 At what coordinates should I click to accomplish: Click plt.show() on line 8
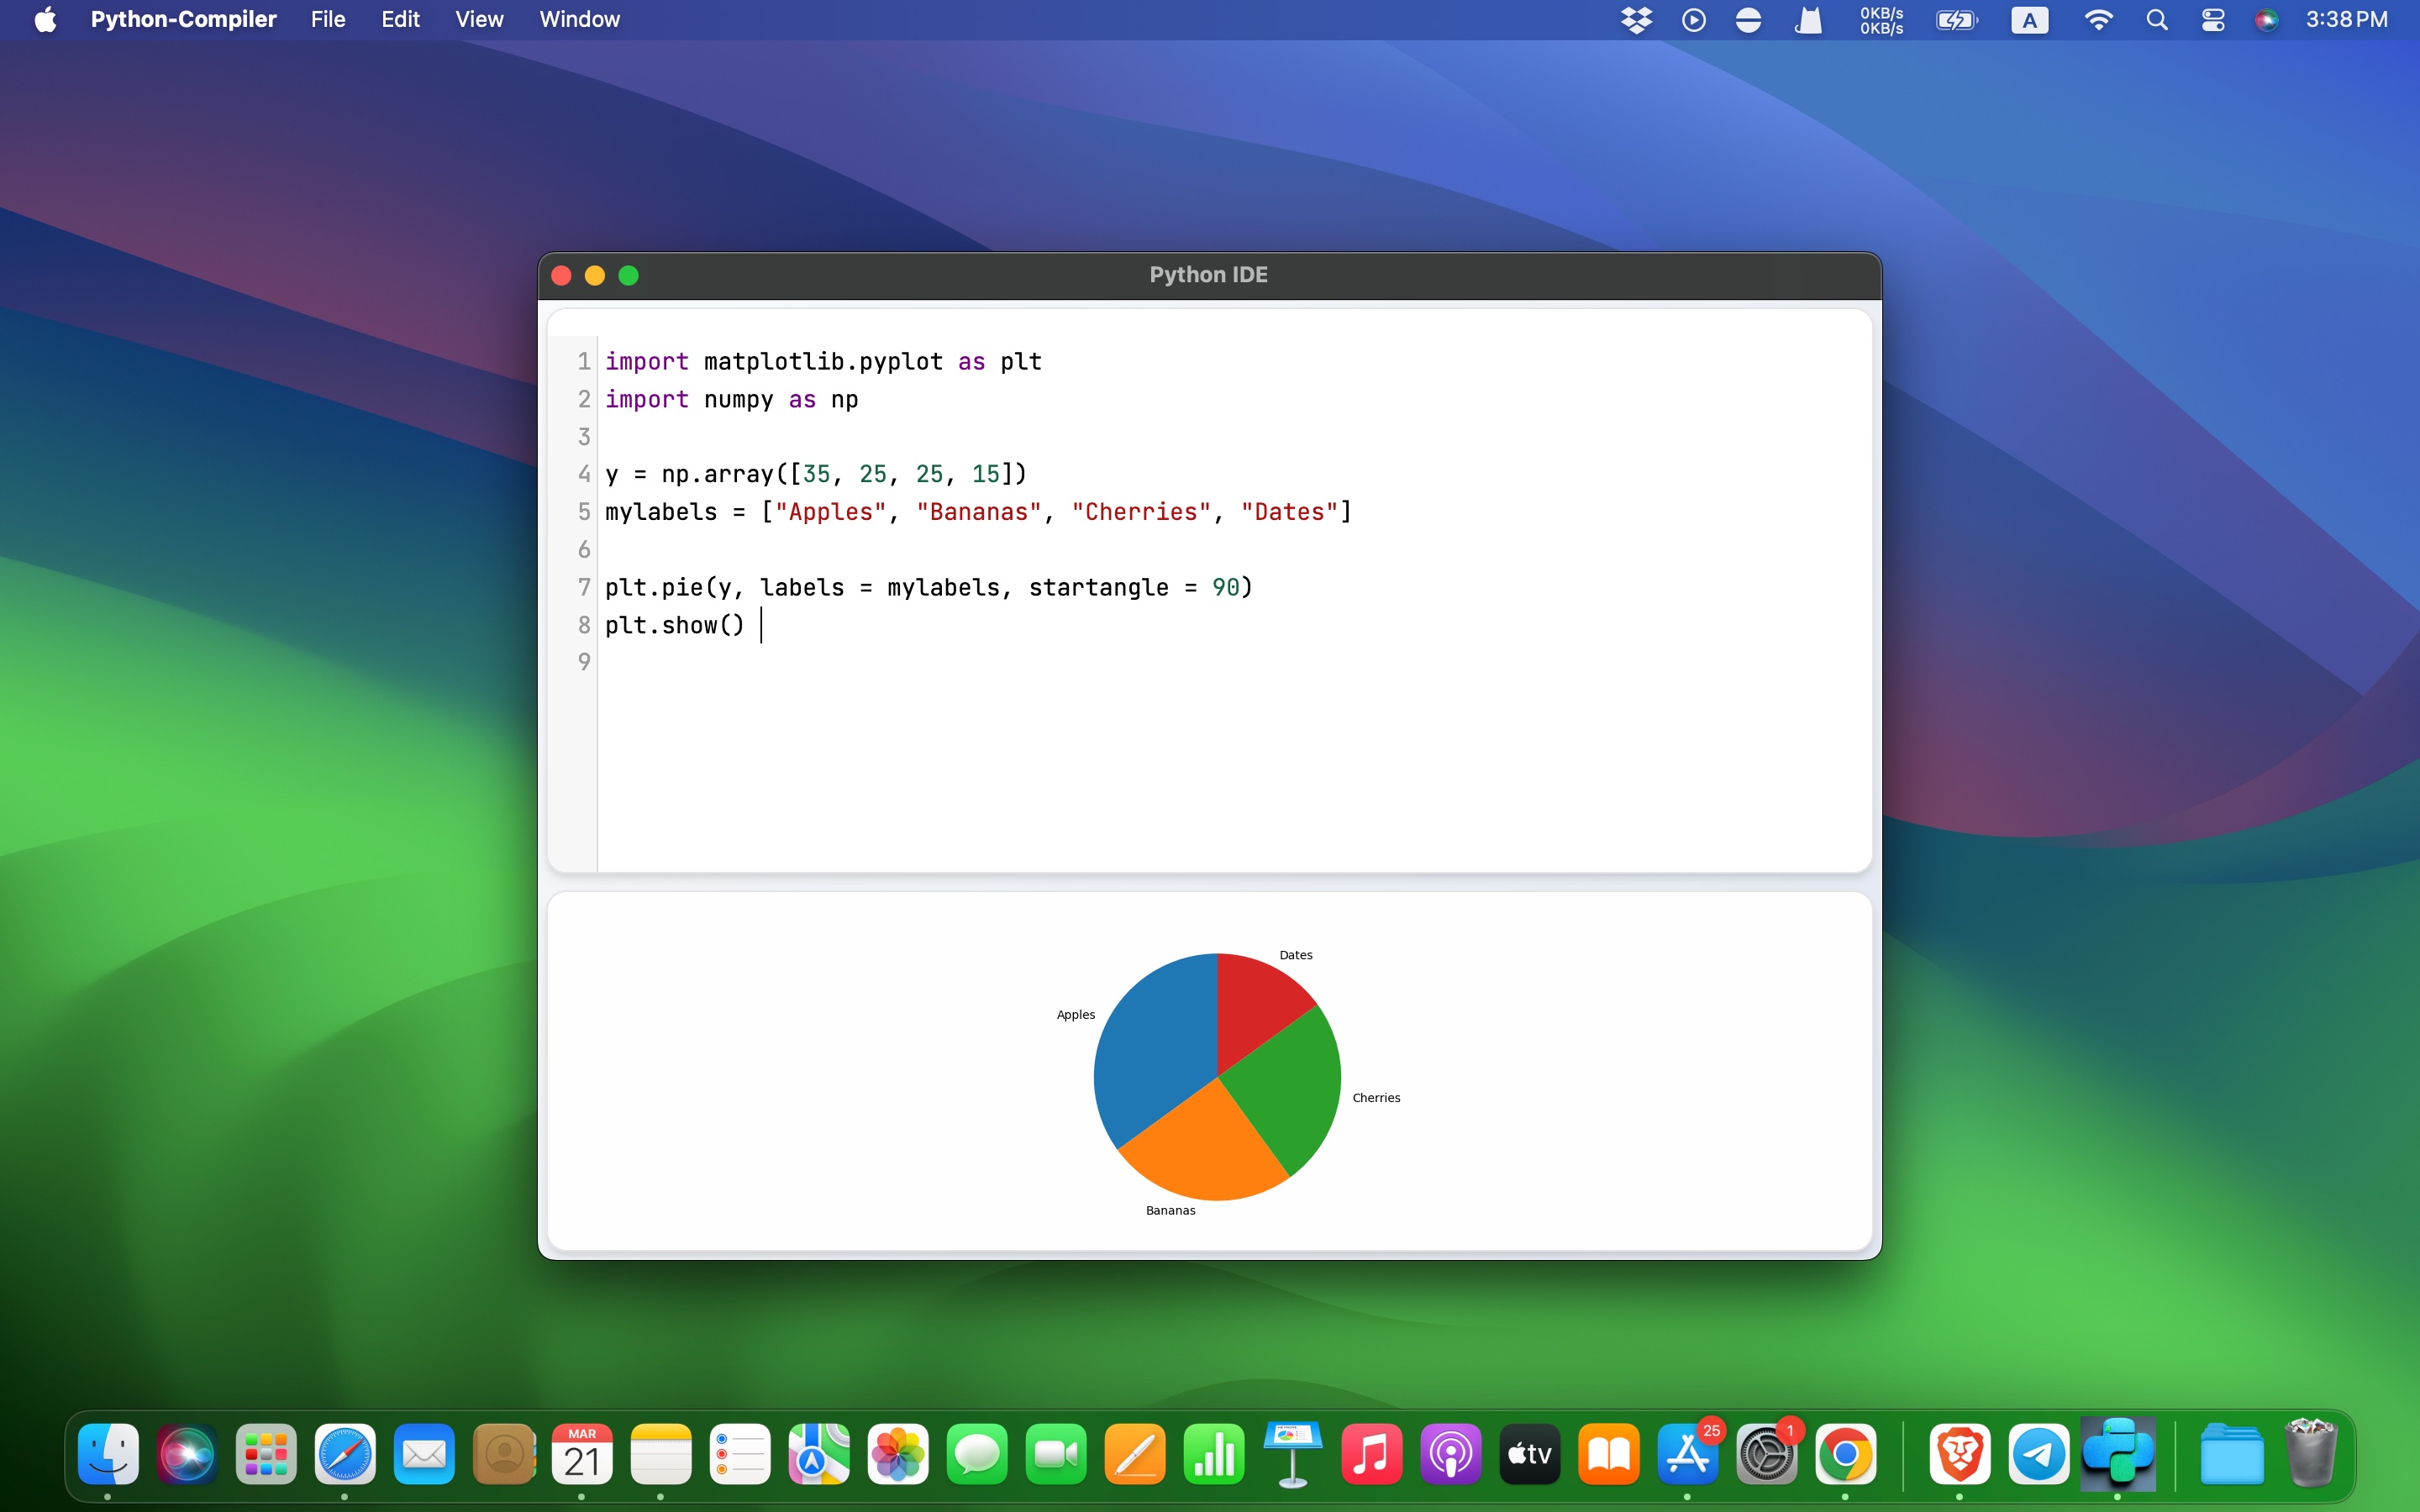(x=675, y=625)
